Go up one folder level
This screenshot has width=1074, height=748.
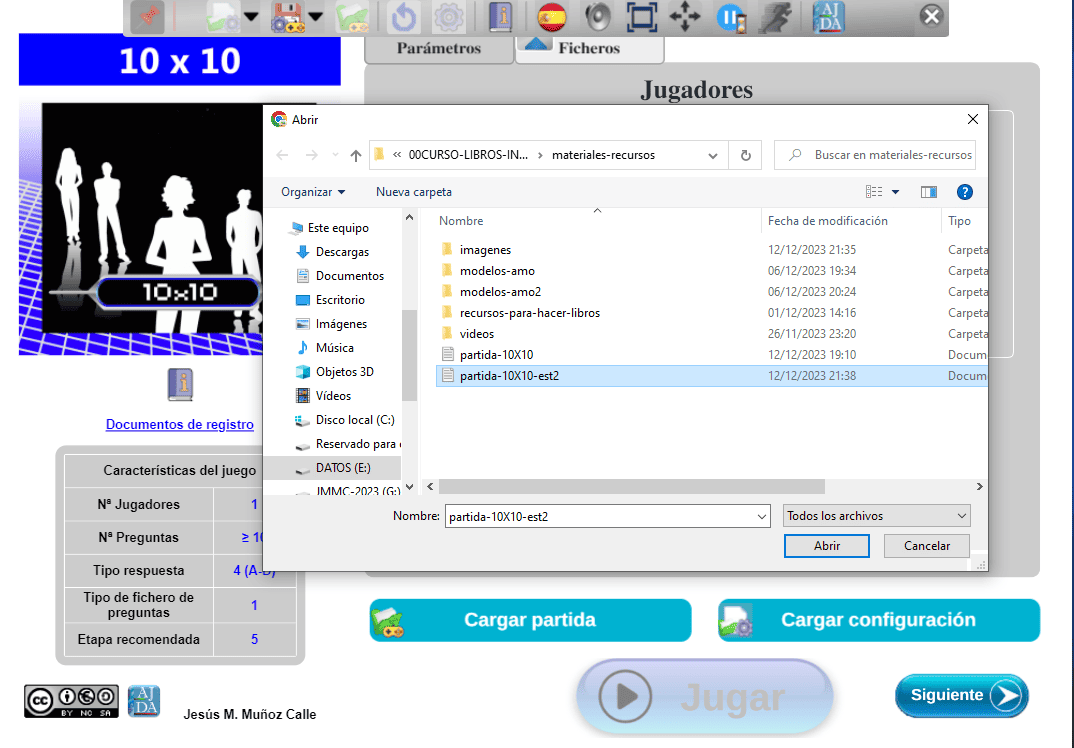click(356, 155)
